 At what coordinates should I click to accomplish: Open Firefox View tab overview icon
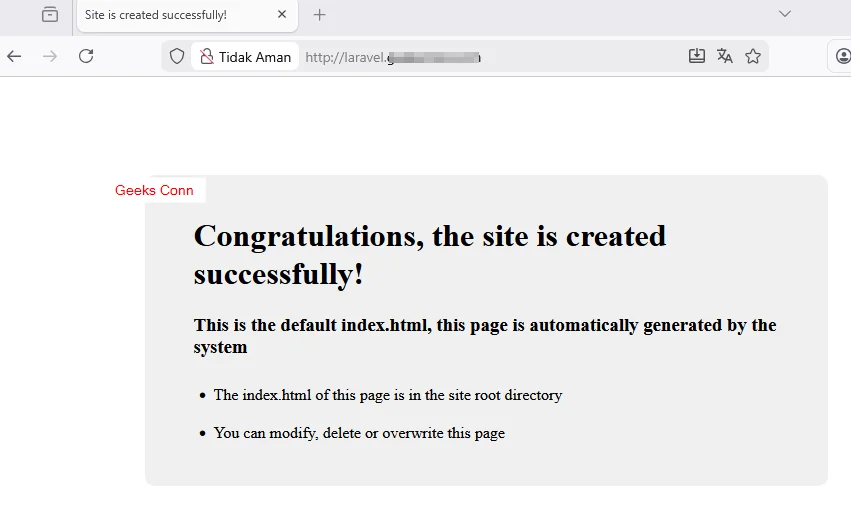point(50,15)
